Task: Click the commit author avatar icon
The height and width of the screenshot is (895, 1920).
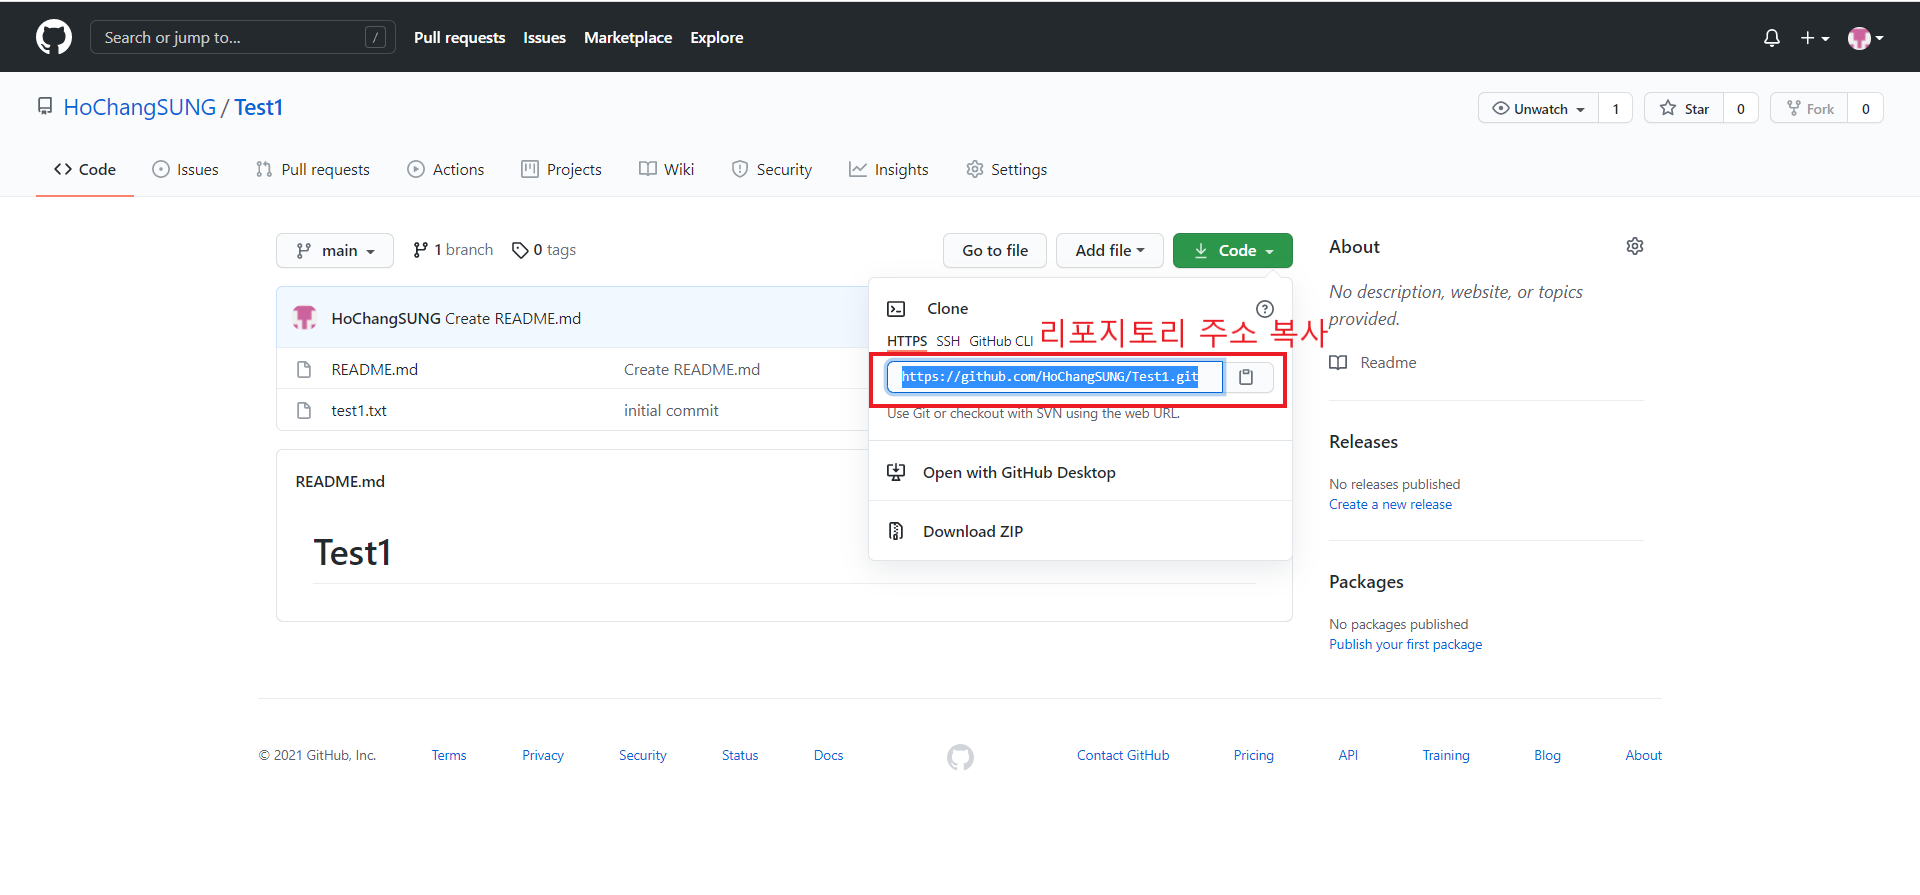Action: 305,318
